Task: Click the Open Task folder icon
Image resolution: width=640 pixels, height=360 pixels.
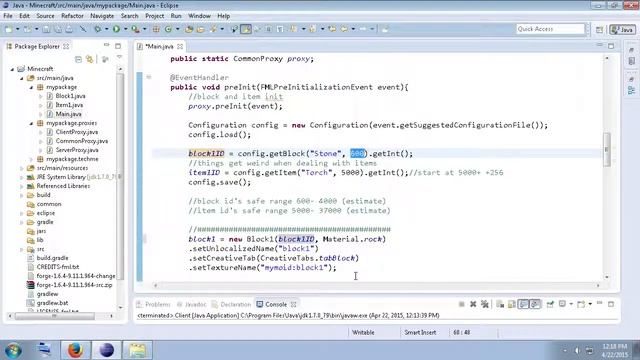Action: pos(200,29)
